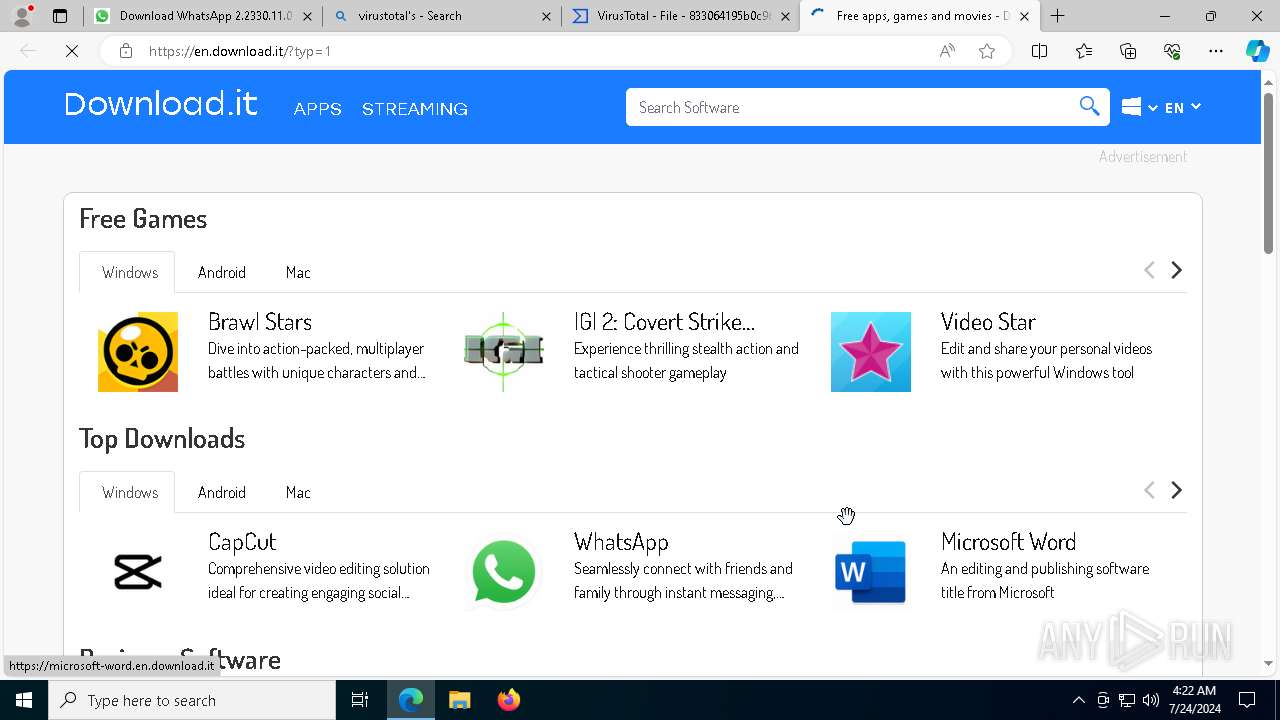Viewport: 1280px width, 720px height.
Task: Open Edge tab actions menu icon
Action: click(x=60, y=16)
